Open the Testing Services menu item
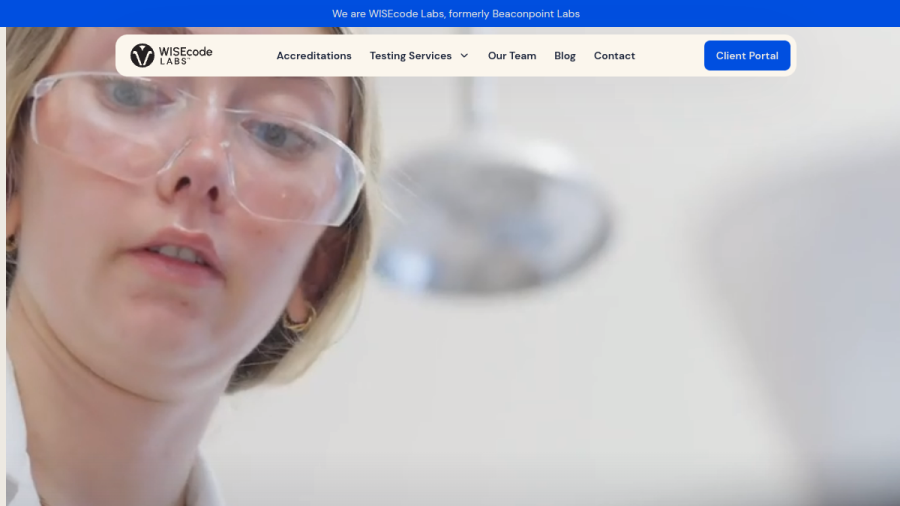This screenshot has height=506, width=900. point(410,56)
